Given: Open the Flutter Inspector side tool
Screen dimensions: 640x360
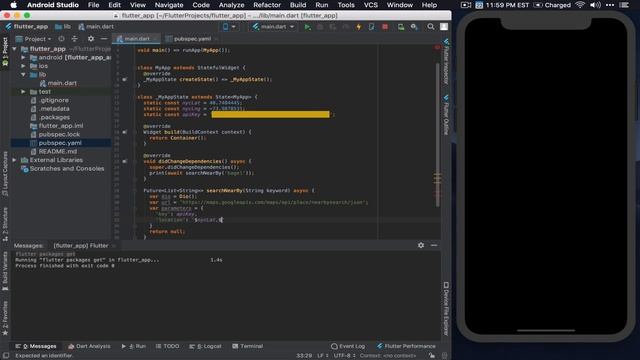Looking at the screenshot, I should (446, 62).
